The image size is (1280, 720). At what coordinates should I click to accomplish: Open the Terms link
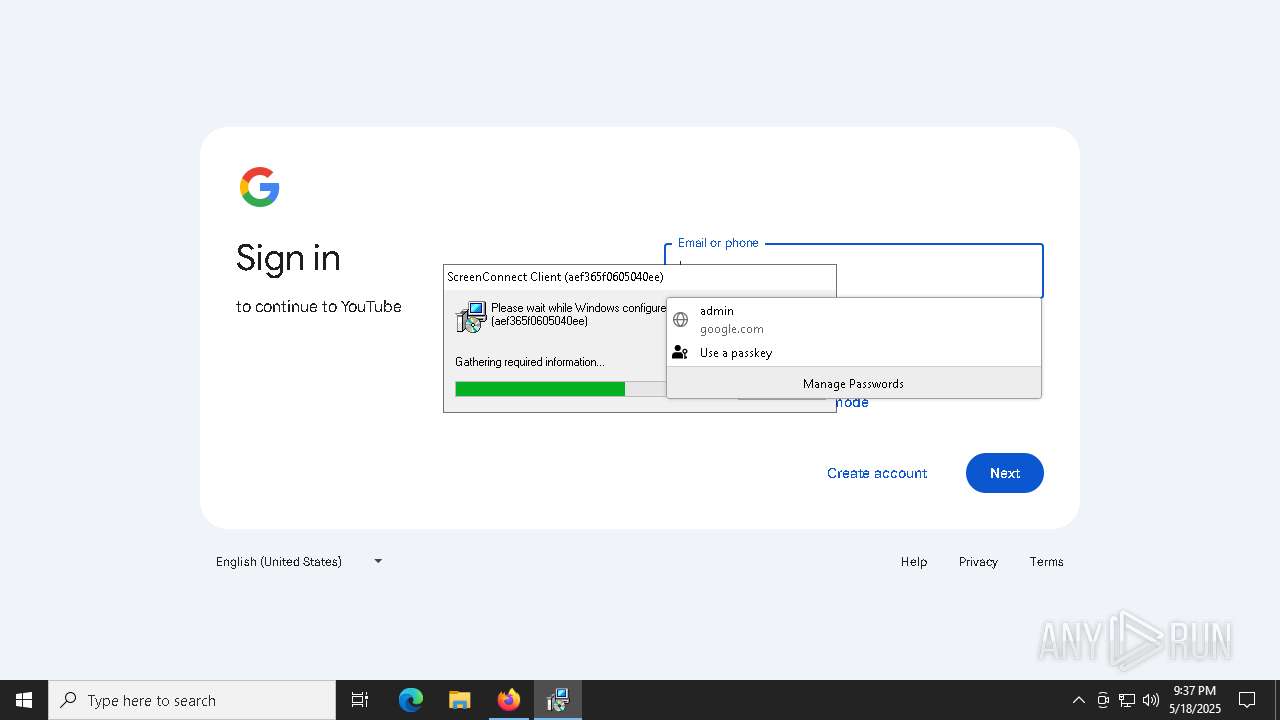pos(1047,562)
